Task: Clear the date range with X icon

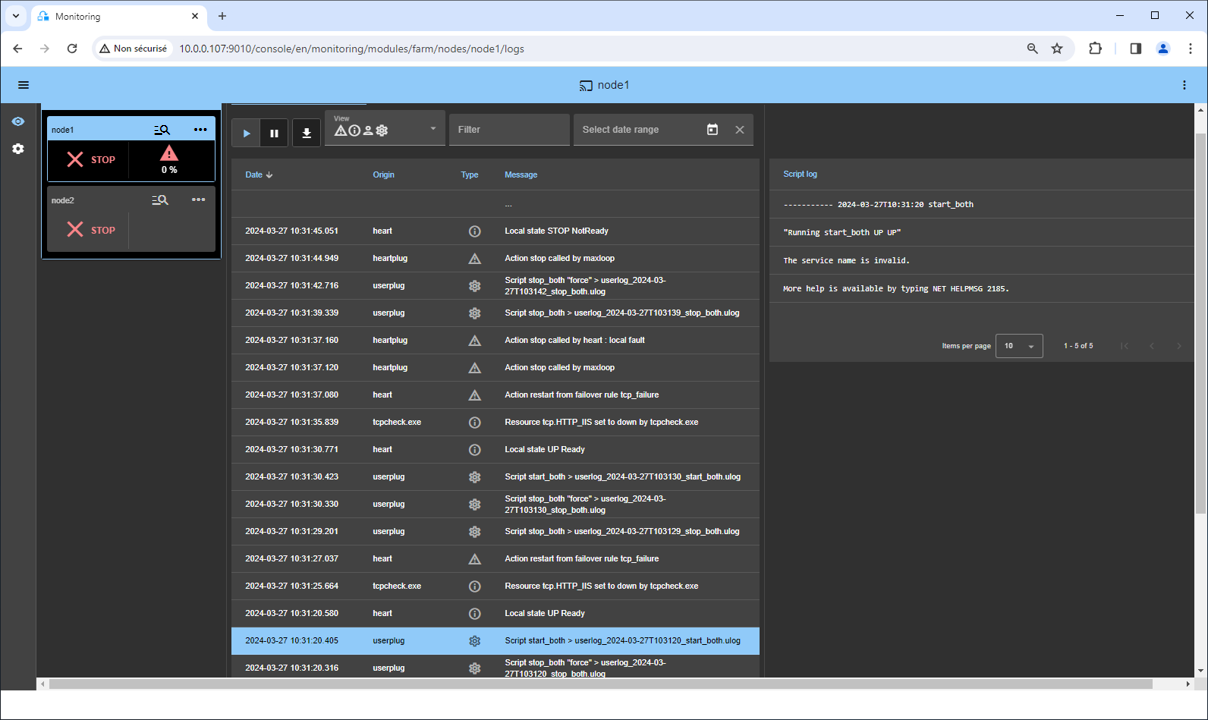Action: click(x=739, y=130)
